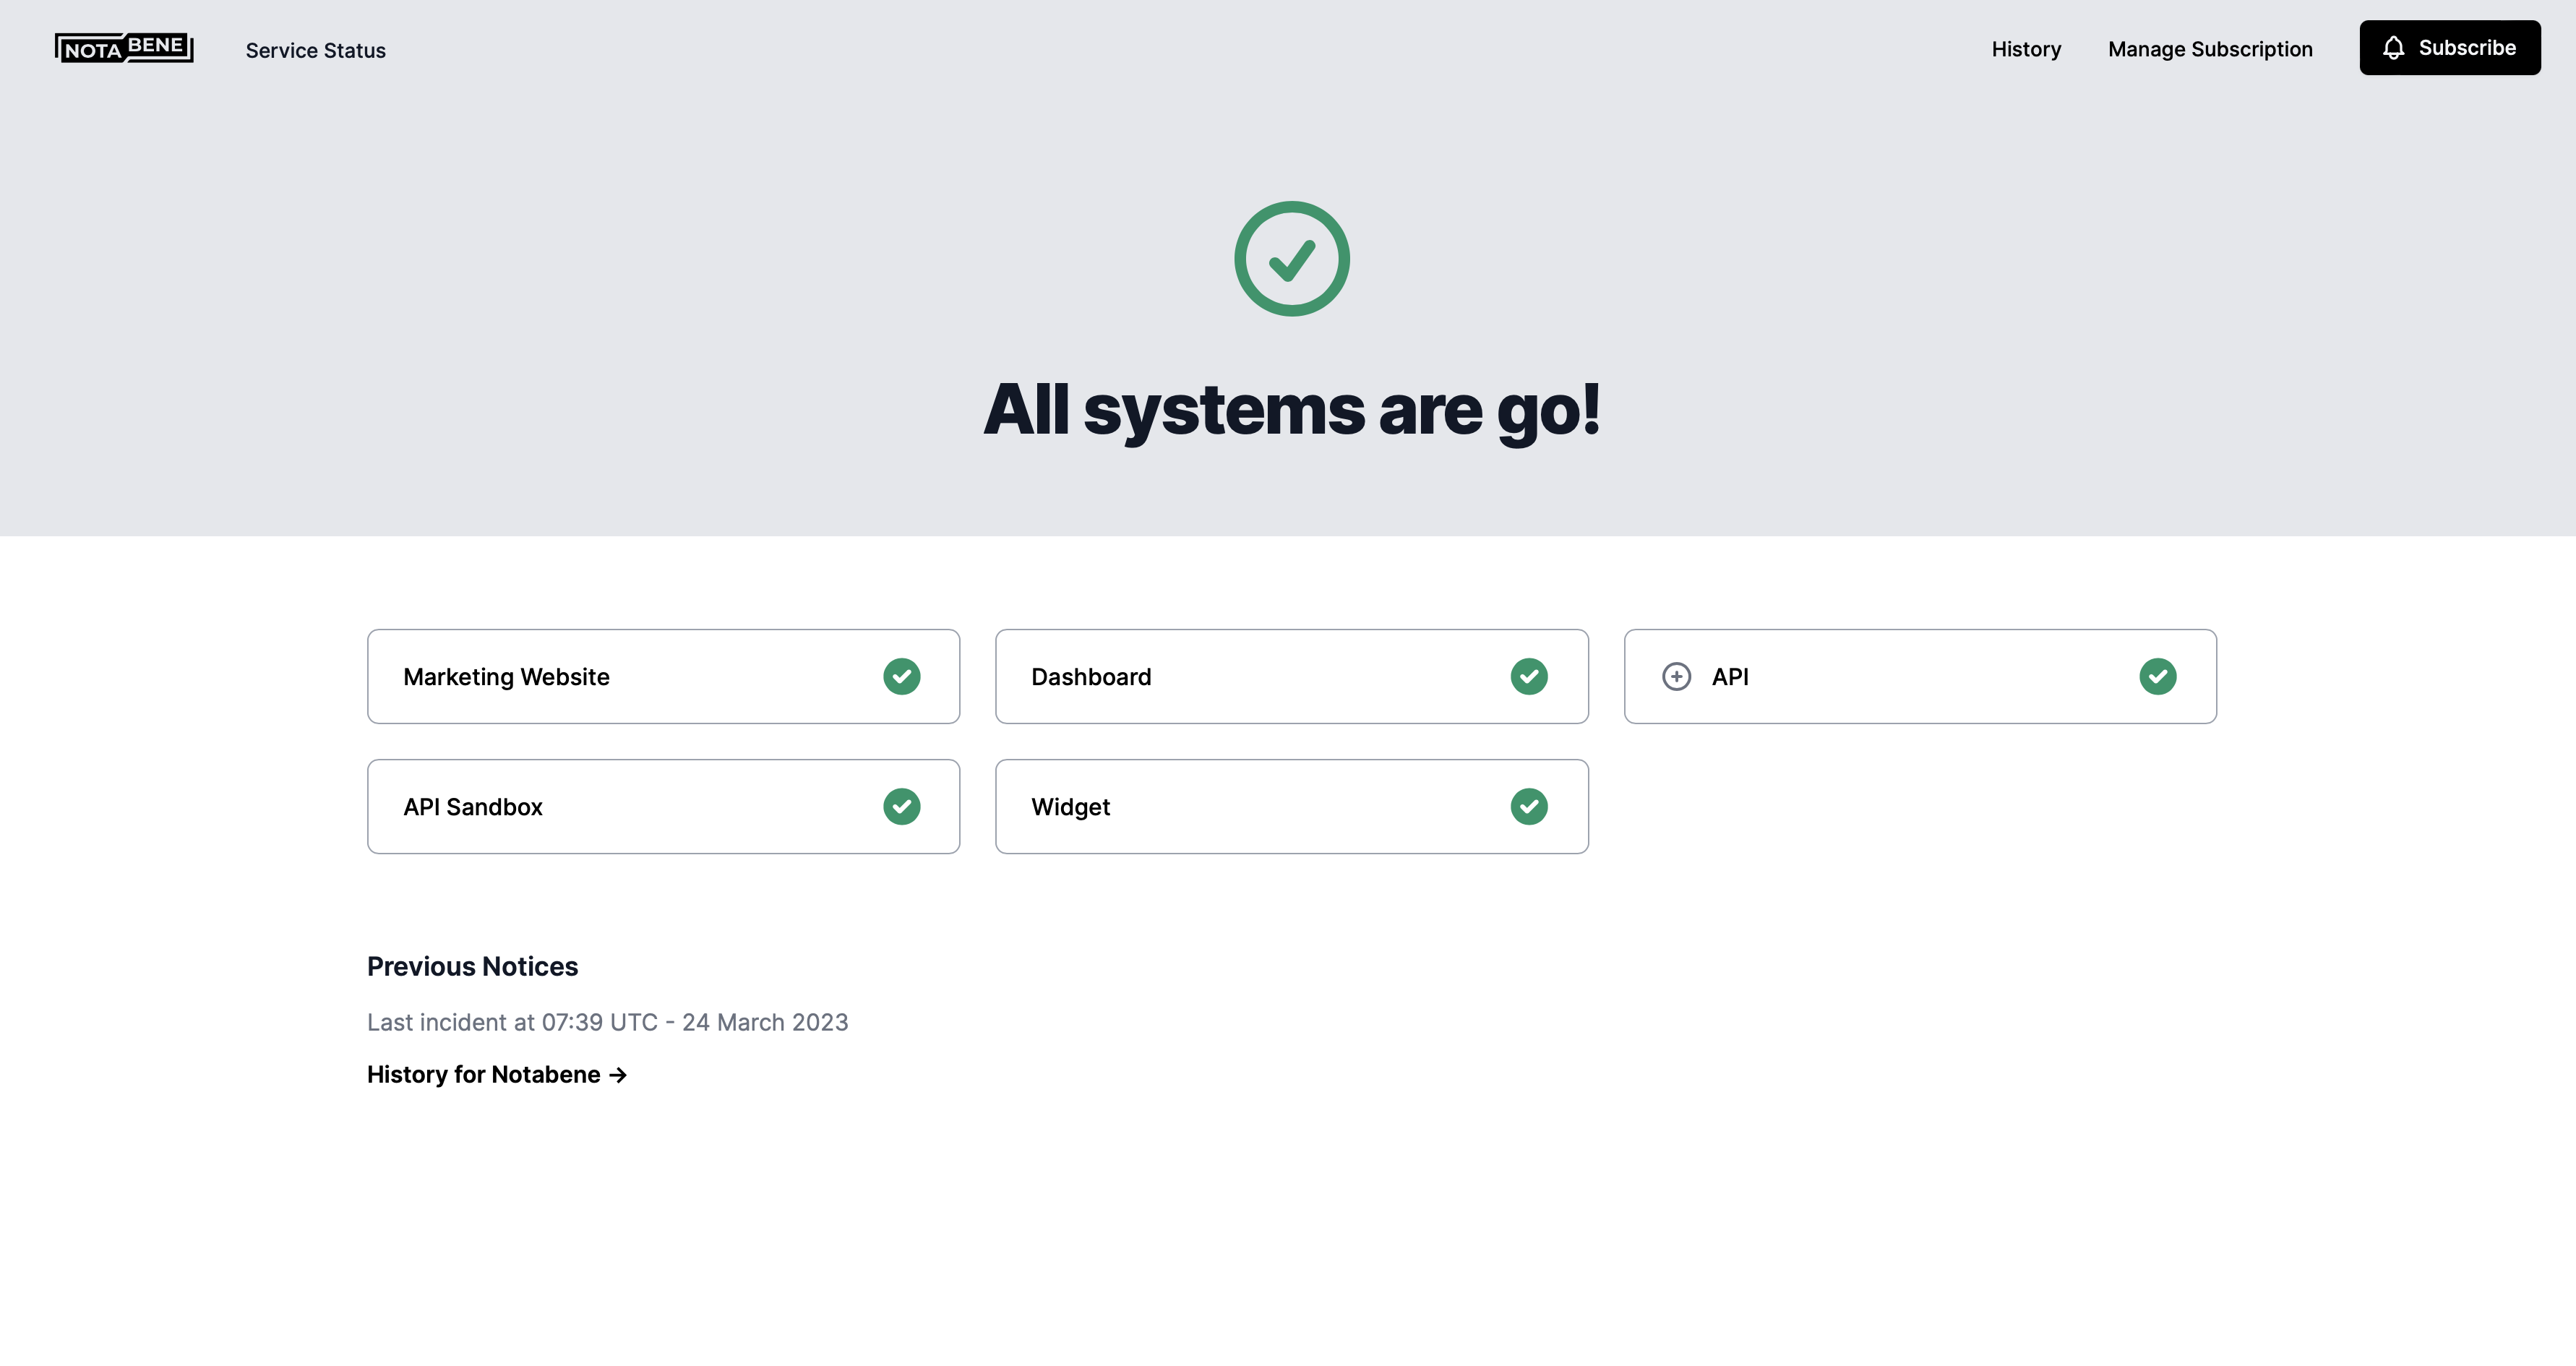Select the API Sandbox label
The width and height of the screenshot is (2576, 1366).
tap(472, 807)
